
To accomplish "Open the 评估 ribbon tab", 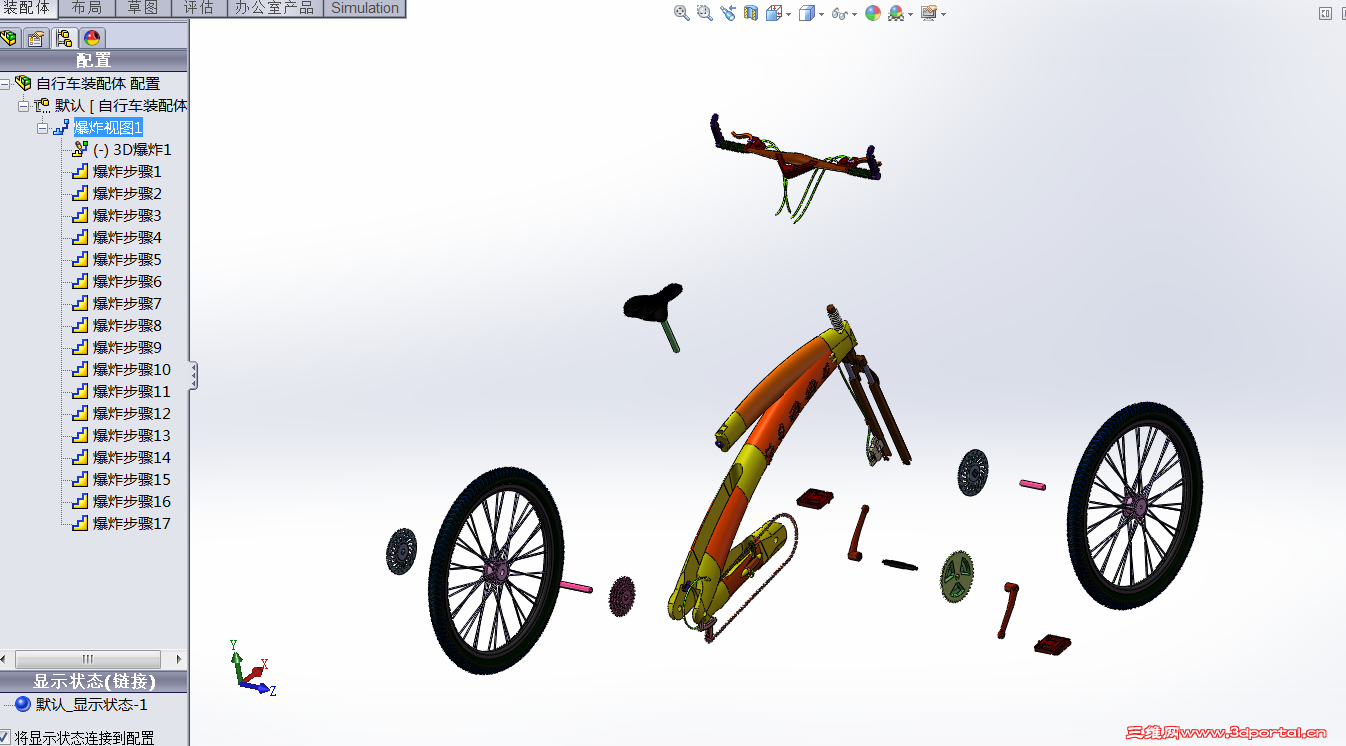I will (x=198, y=8).
